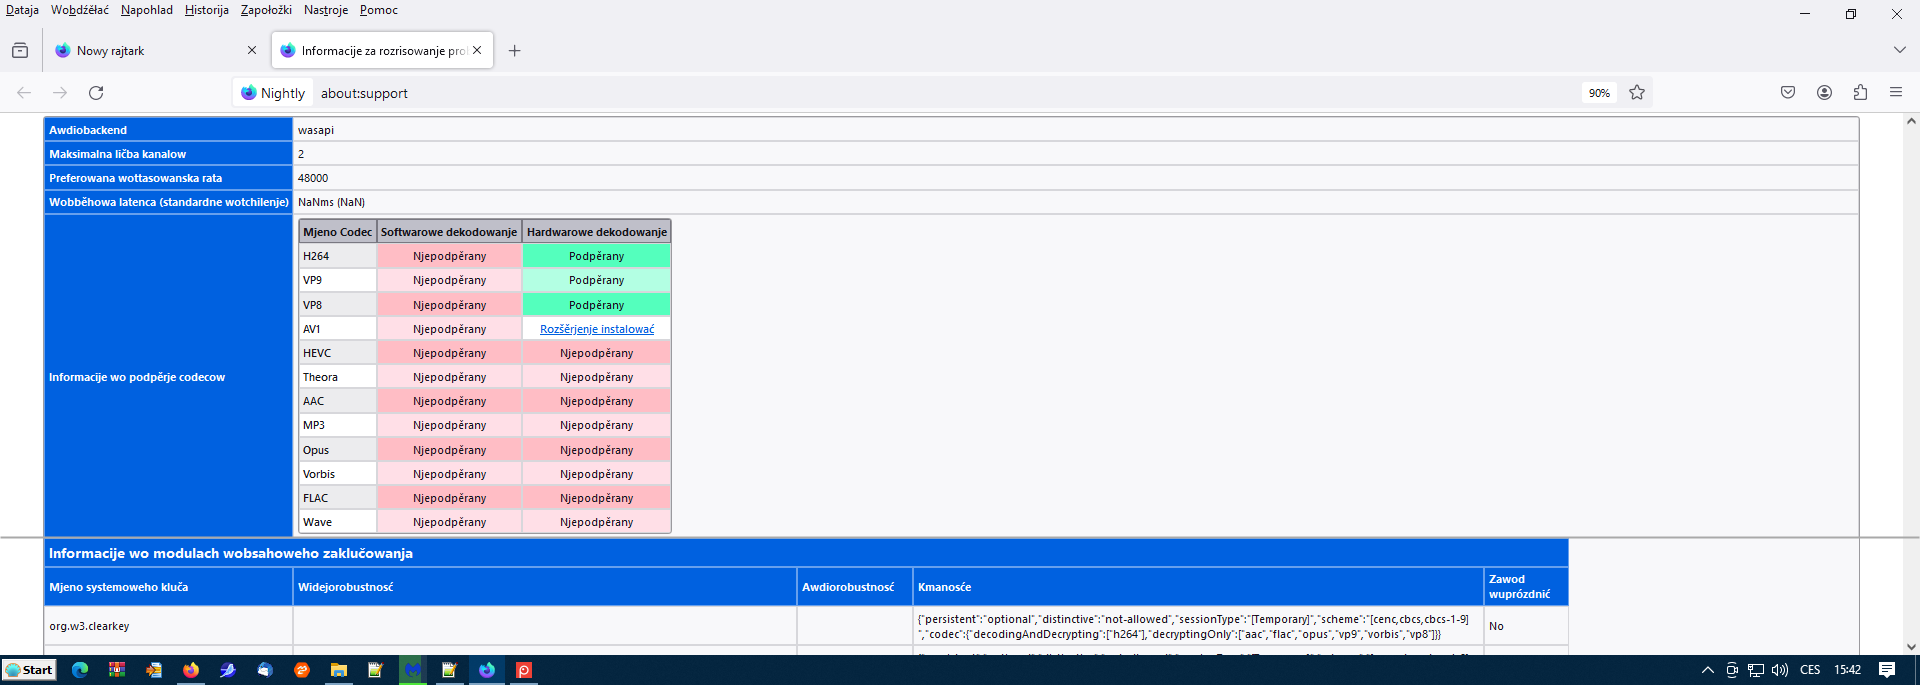The height and width of the screenshot is (685, 1920).
Task: Open the Extensions puzzle icon
Action: coord(1860,93)
